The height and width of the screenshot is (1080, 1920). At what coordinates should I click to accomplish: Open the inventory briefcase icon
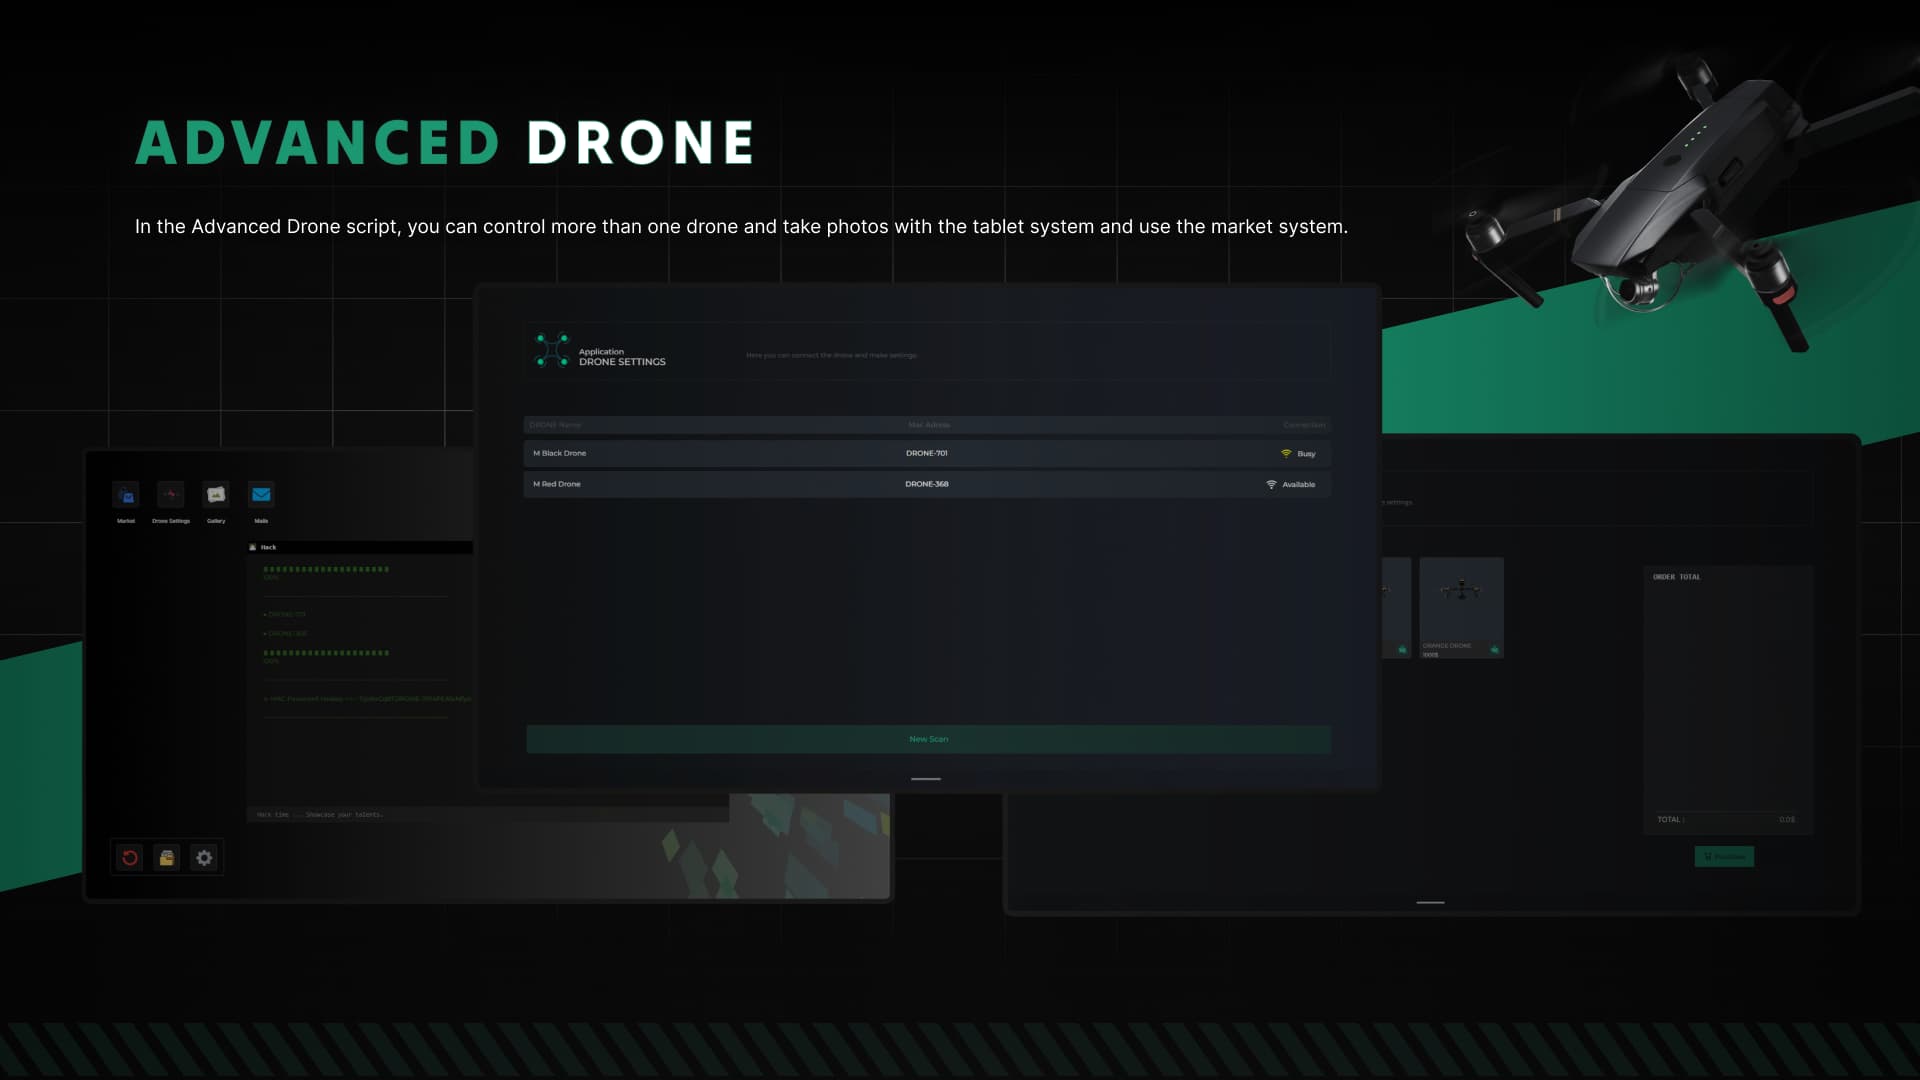(166, 857)
